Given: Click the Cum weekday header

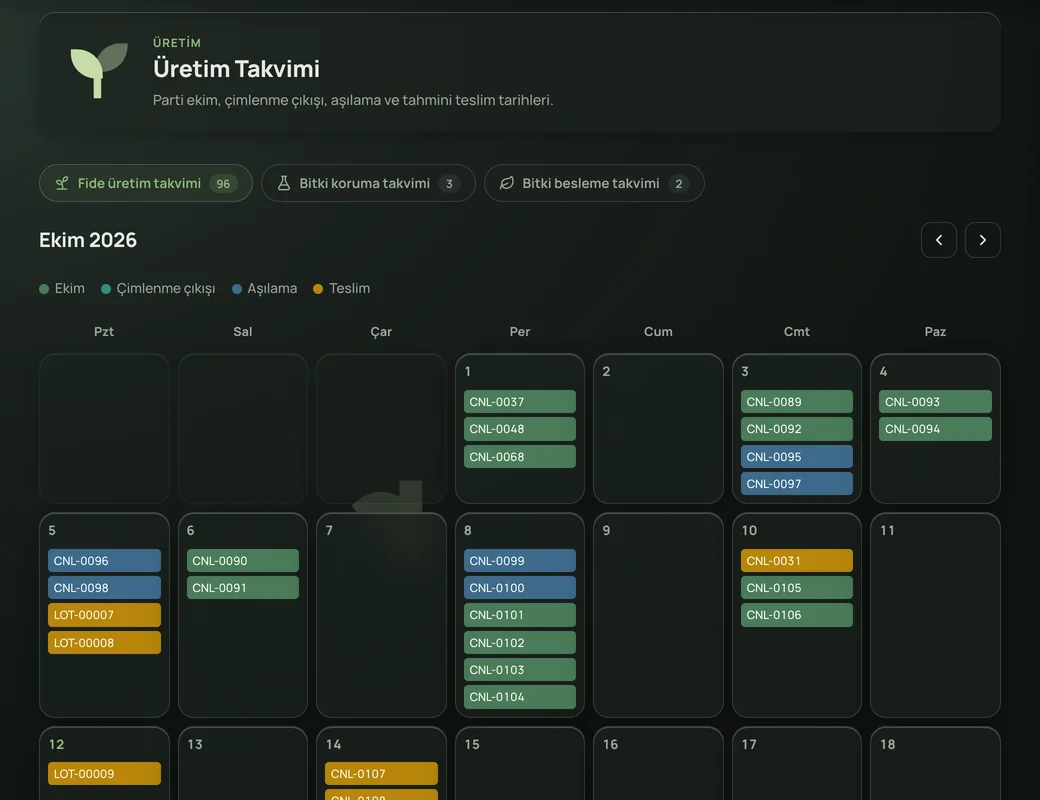Looking at the screenshot, I should point(658,331).
